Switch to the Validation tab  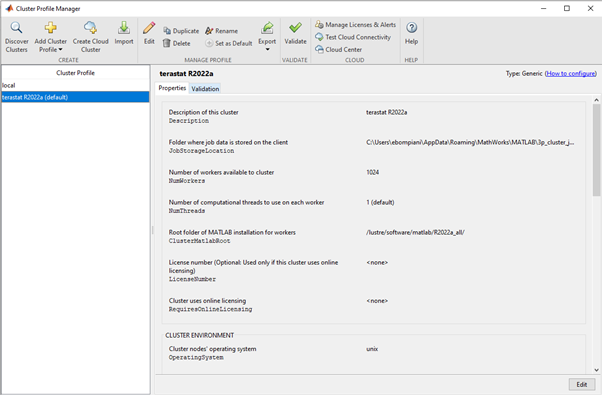pos(205,89)
